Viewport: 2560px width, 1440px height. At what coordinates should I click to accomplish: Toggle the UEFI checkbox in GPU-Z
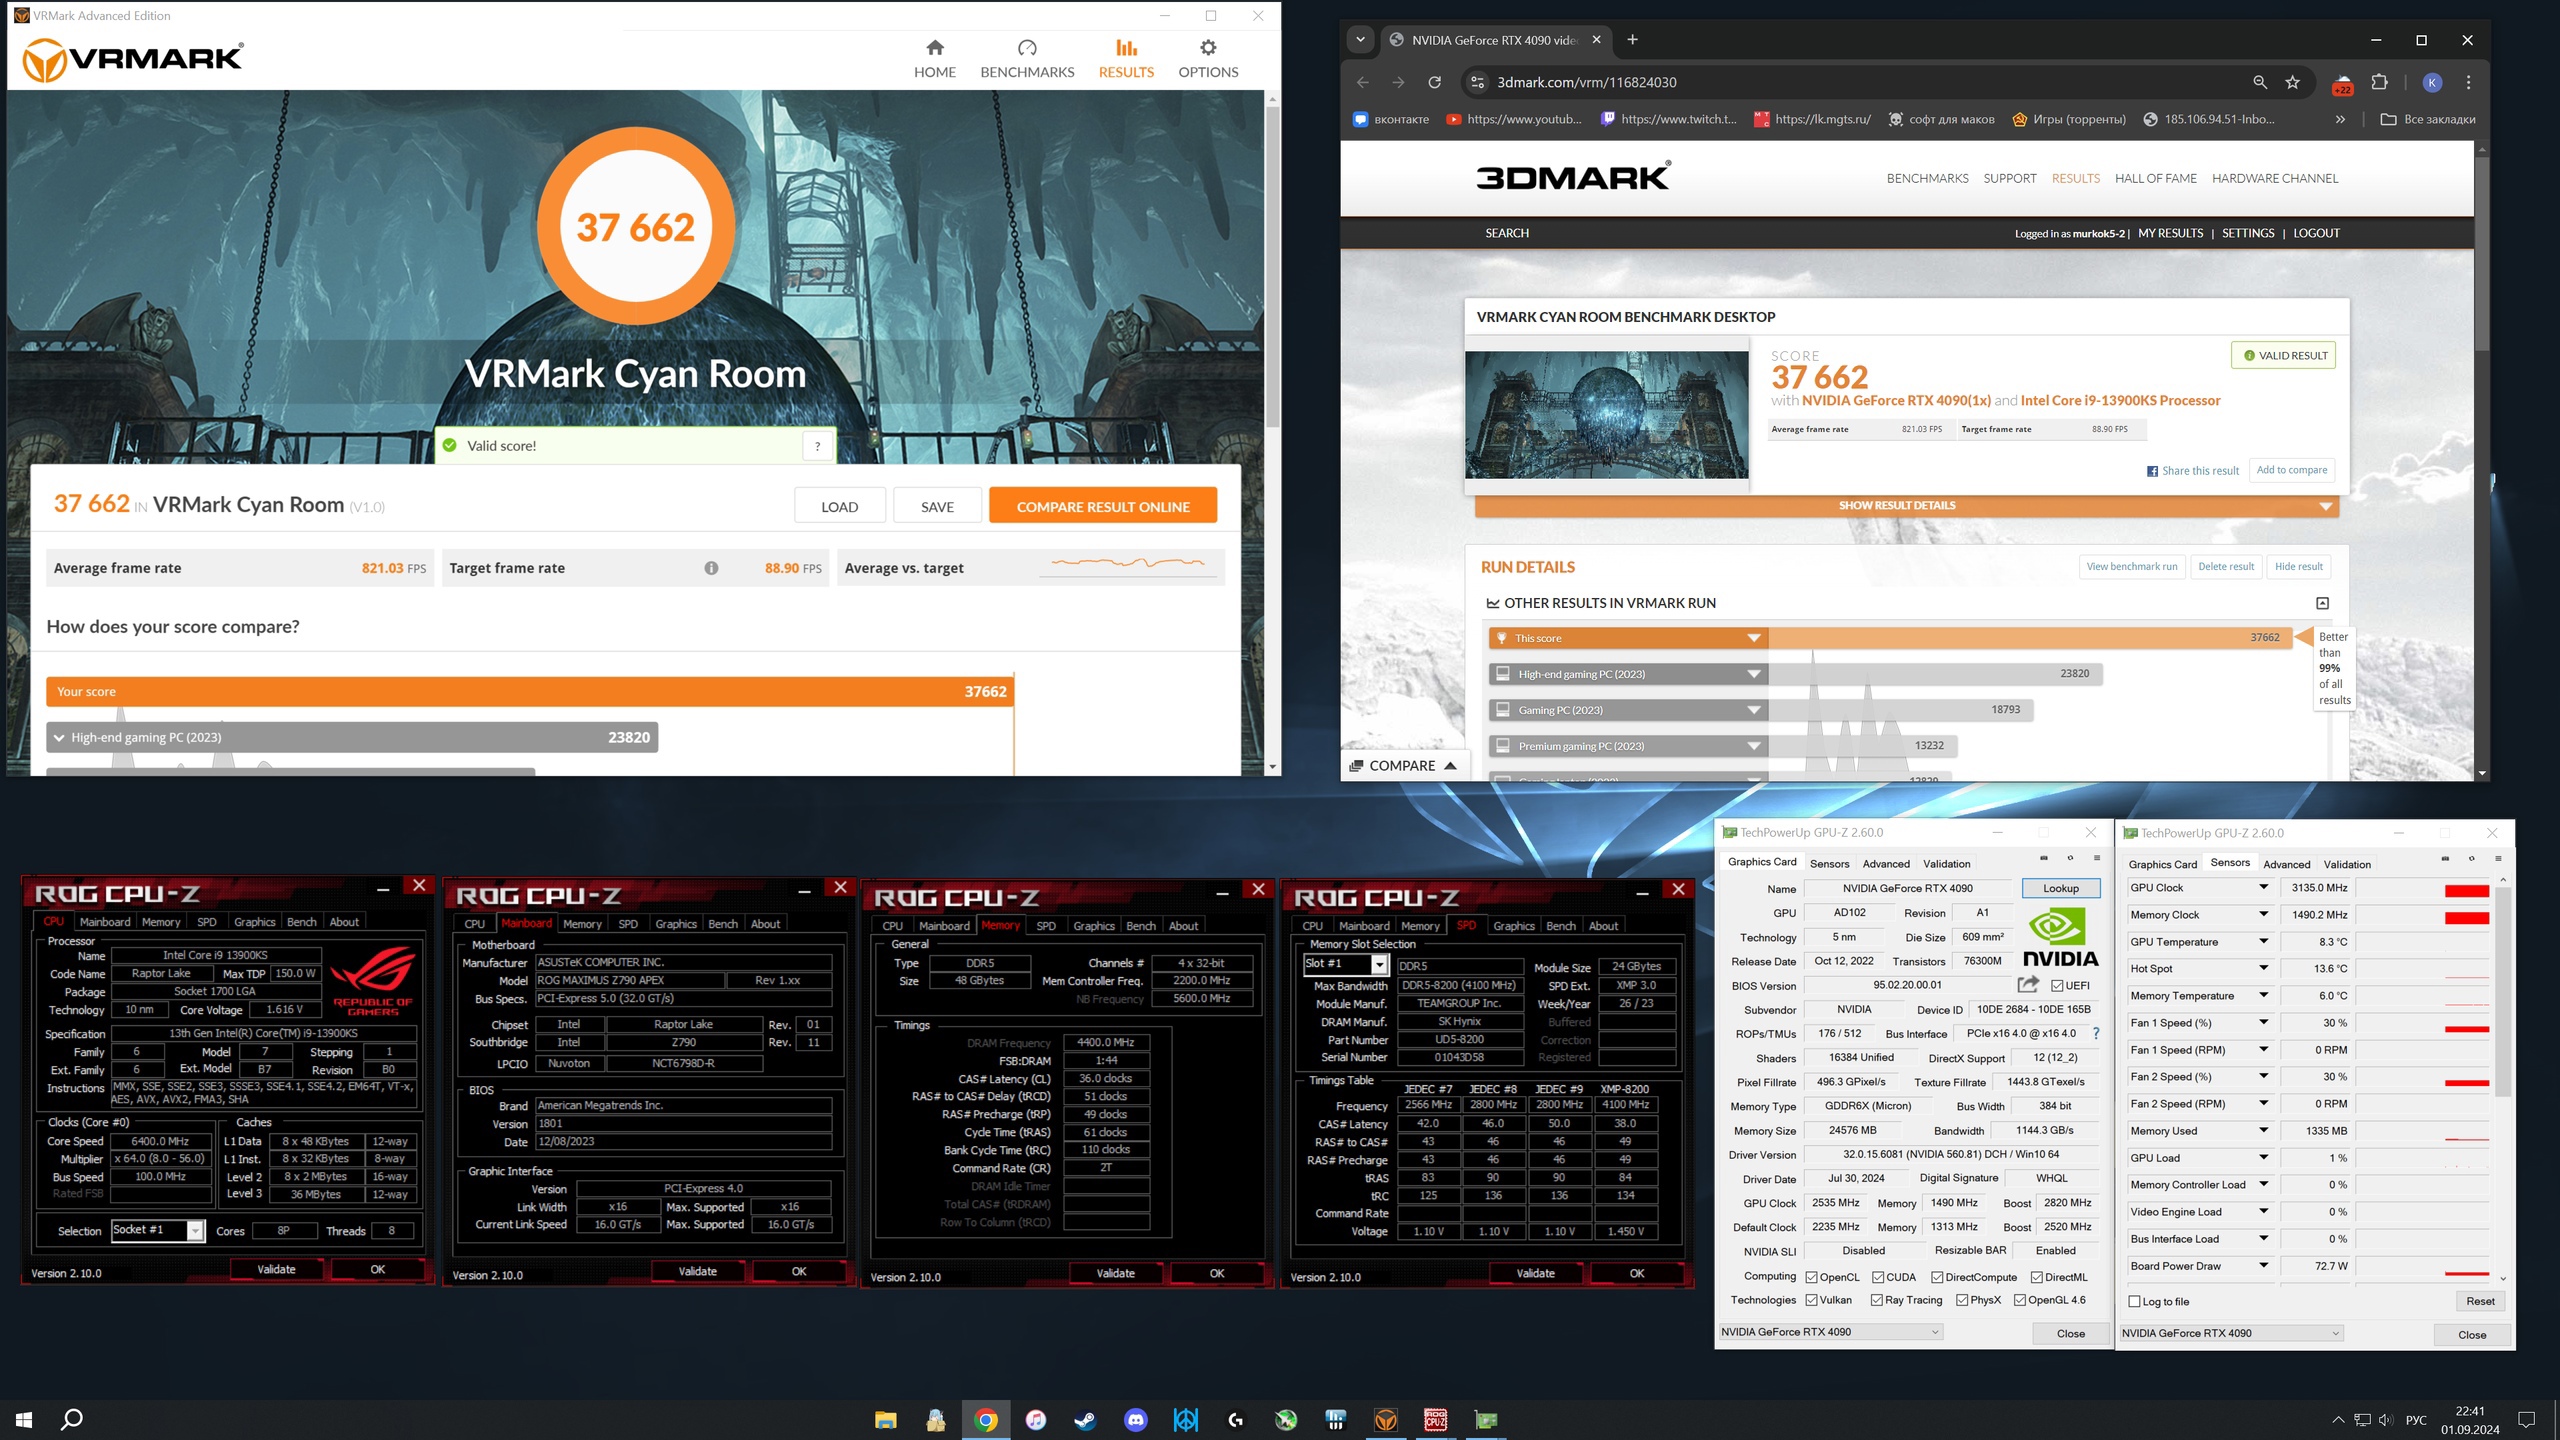pyautogui.click(x=2058, y=985)
